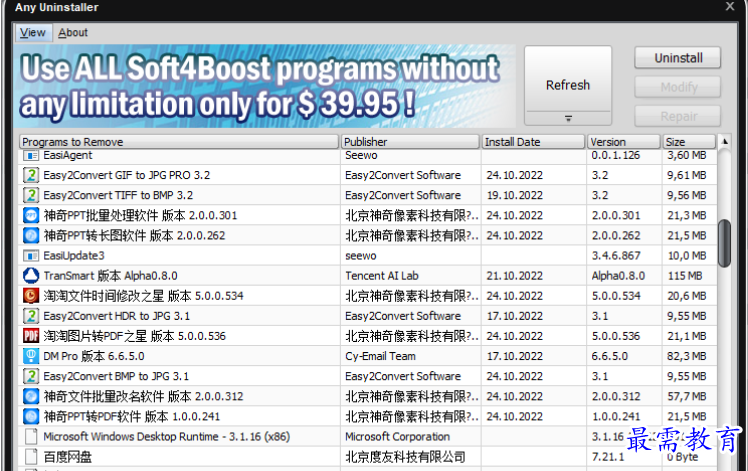Click the EasiUpdate3 program icon

tap(31, 256)
